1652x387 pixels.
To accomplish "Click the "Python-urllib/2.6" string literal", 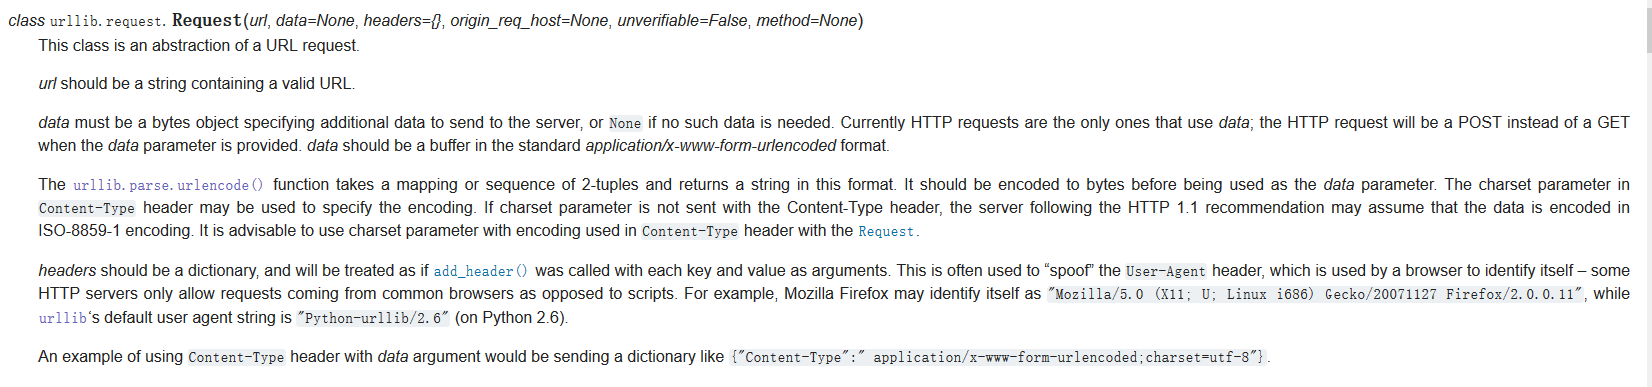I will [373, 318].
